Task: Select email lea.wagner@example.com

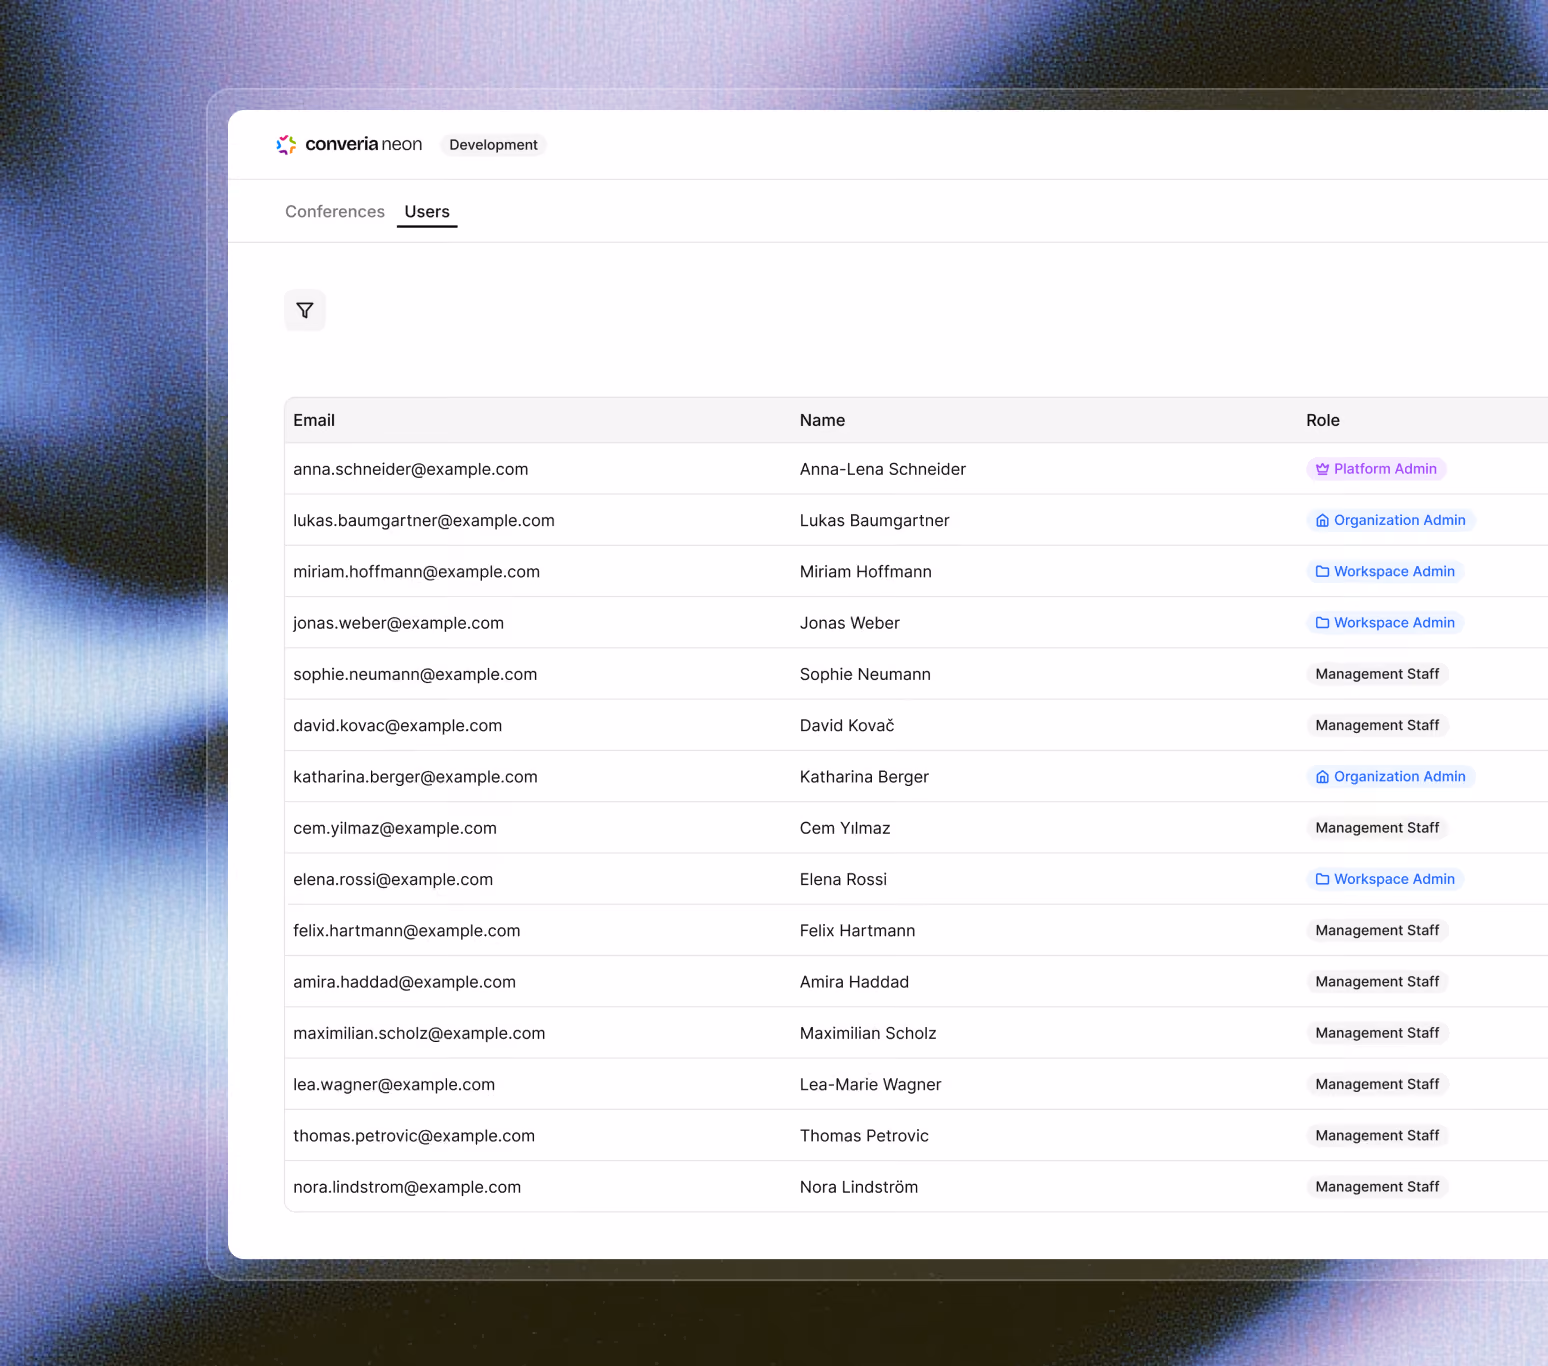Action: coord(394,1085)
